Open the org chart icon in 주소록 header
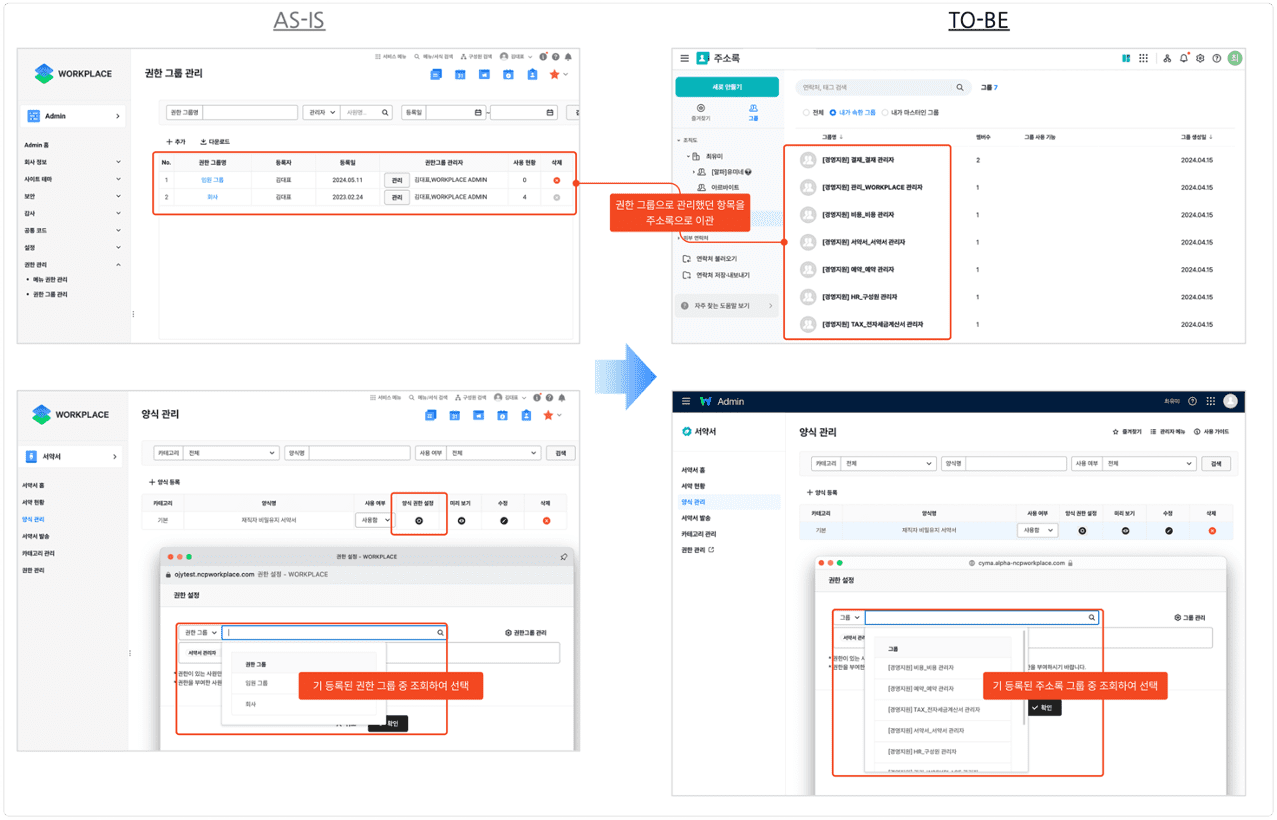 (1167, 59)
